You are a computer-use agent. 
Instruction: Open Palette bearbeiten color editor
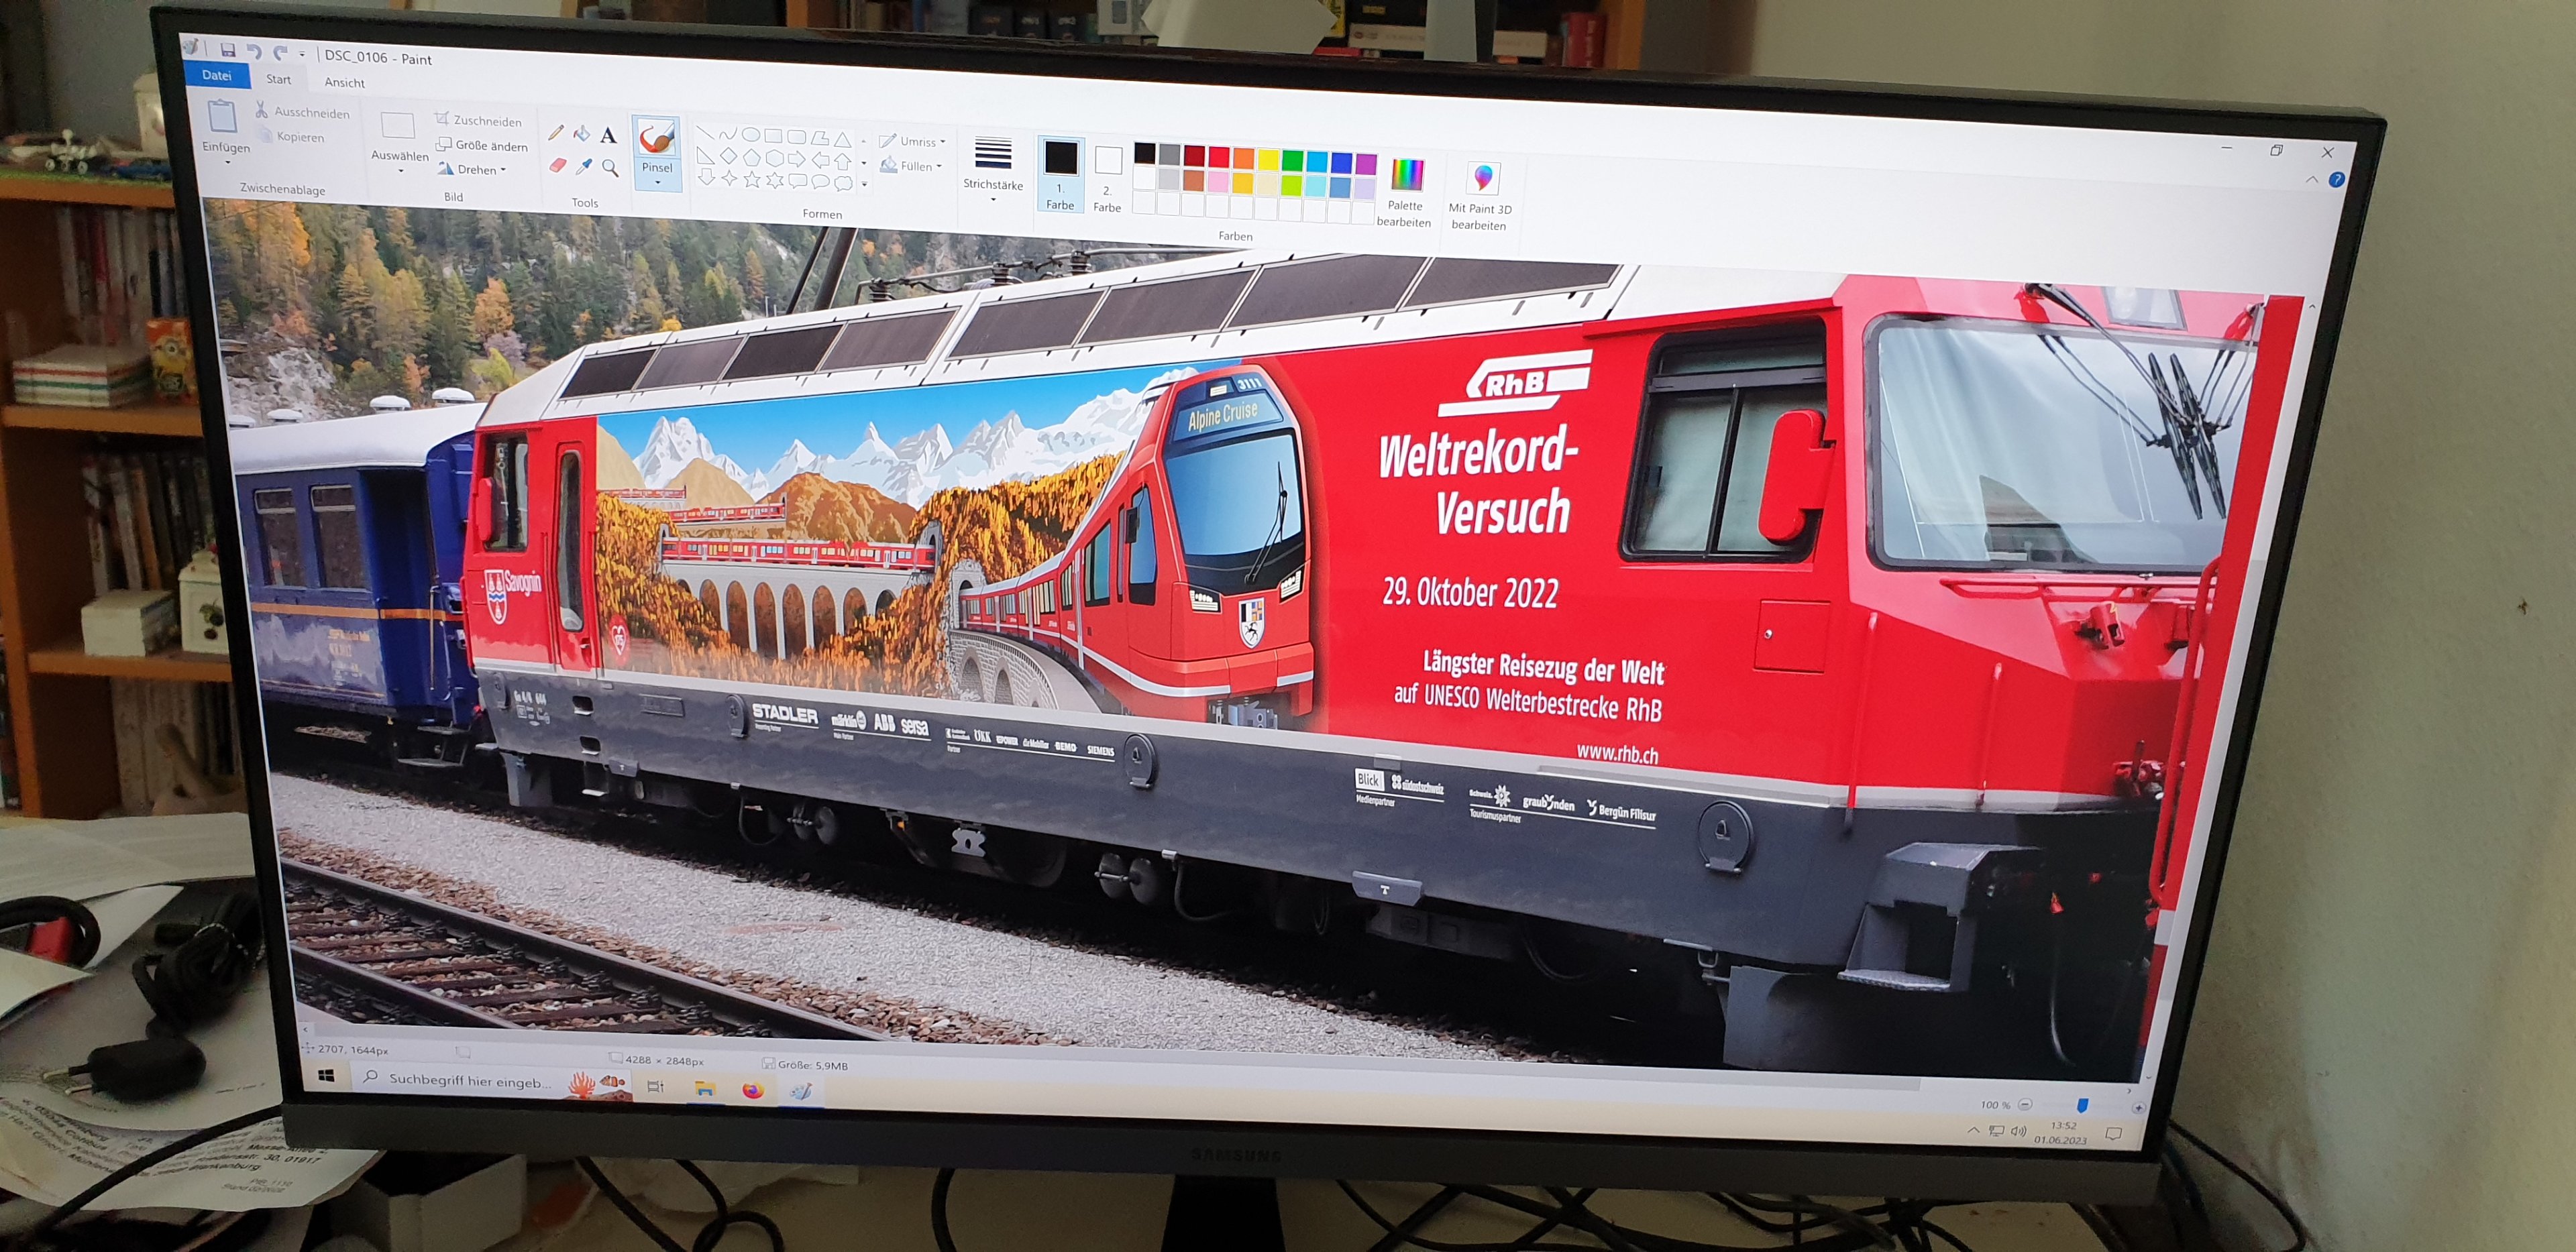tap(1405, 193)
